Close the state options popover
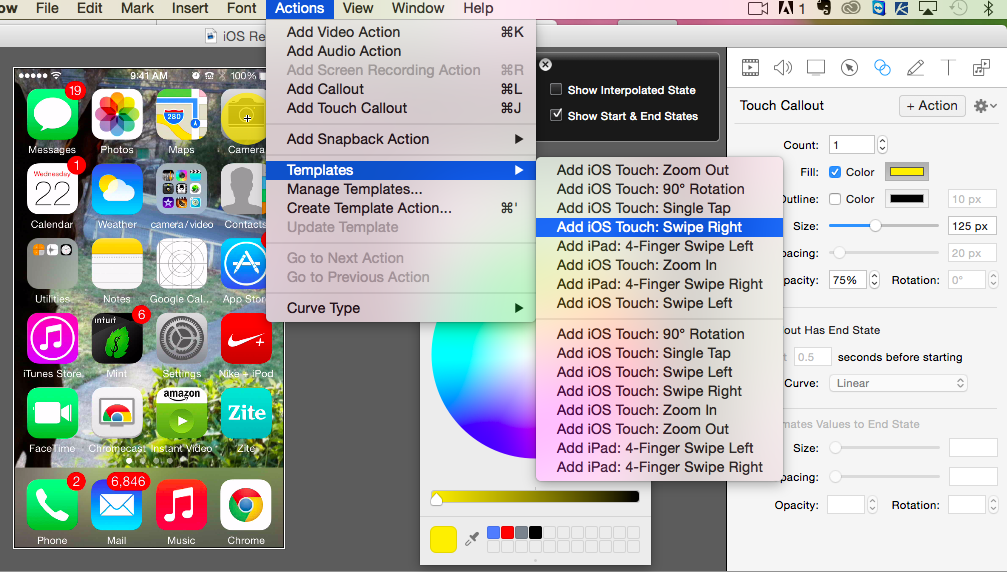 pyautogui.click(x=545, y=65)
